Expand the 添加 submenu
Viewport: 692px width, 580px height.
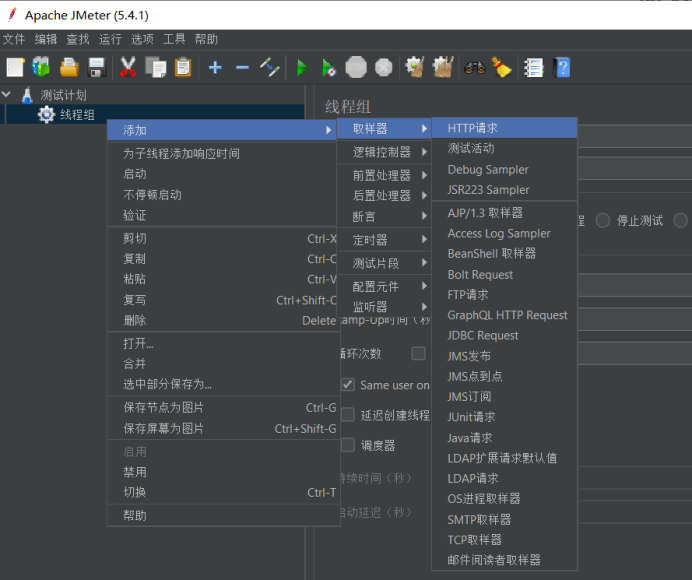pyautogui.click(x=222, y=130)
